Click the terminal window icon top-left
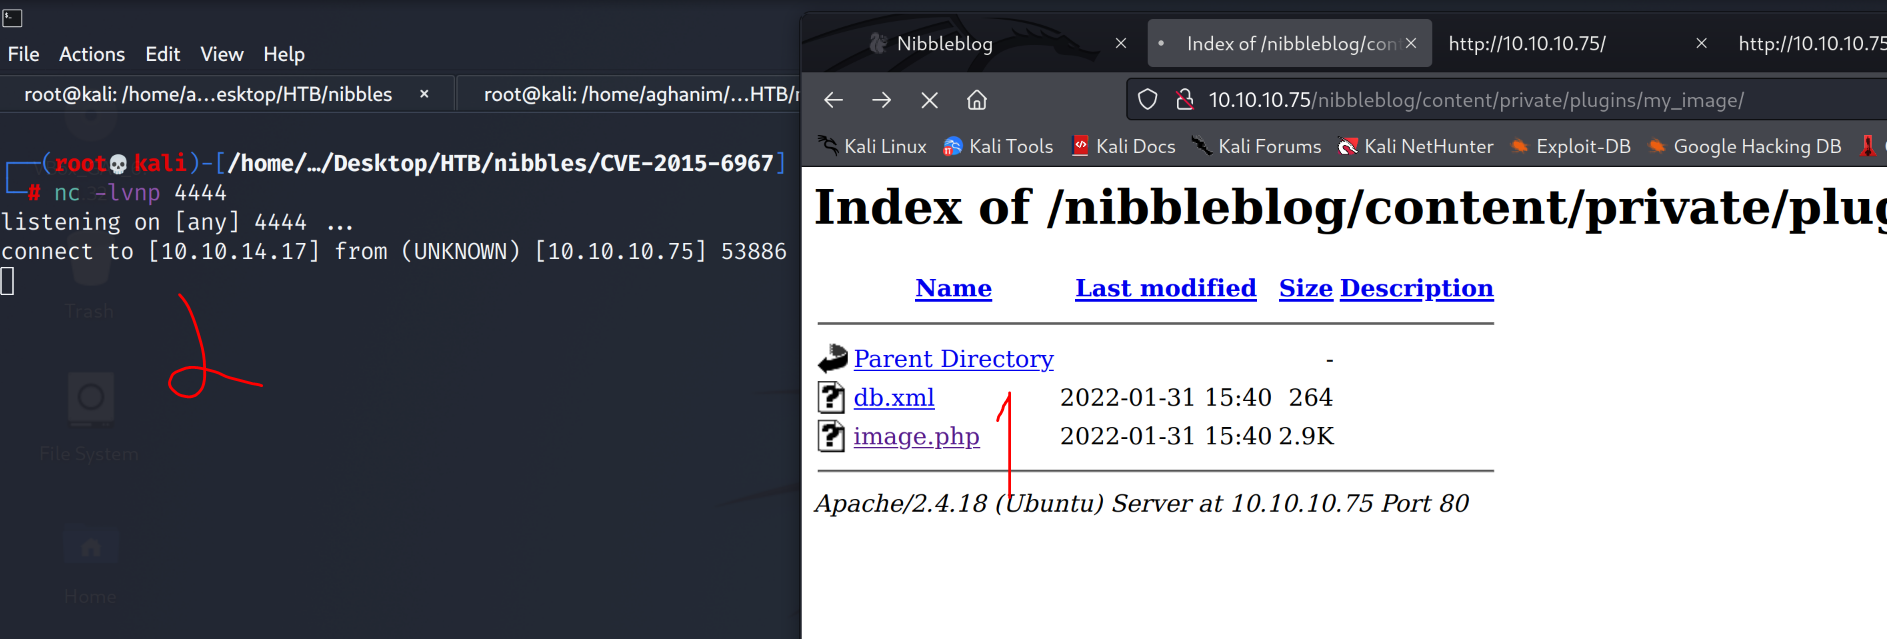The height and width of the screenshot is (639, 1887). tap(13, 17)
